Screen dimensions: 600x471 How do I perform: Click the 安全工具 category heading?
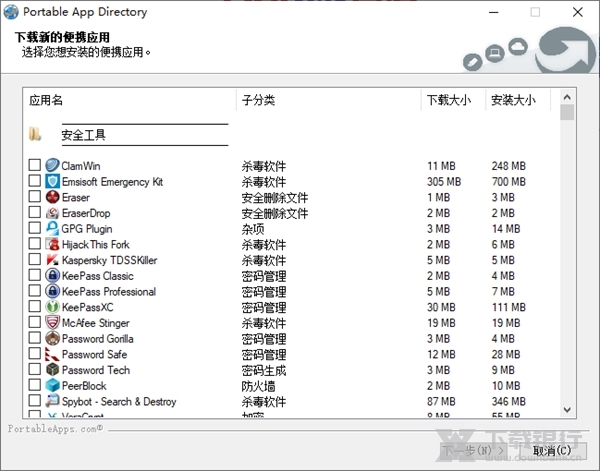point(83,135)
